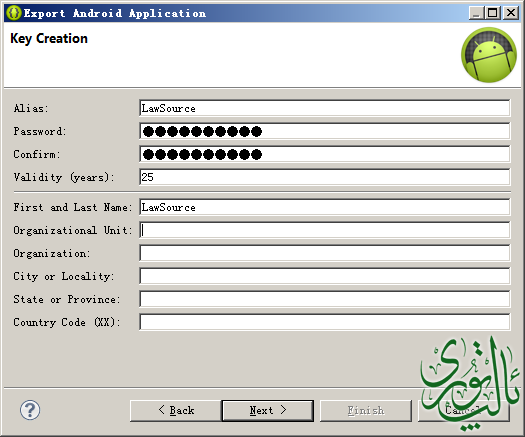Return to previous page with Back
The width and height of the screenshot is (525, 437).
click(176, 410)
